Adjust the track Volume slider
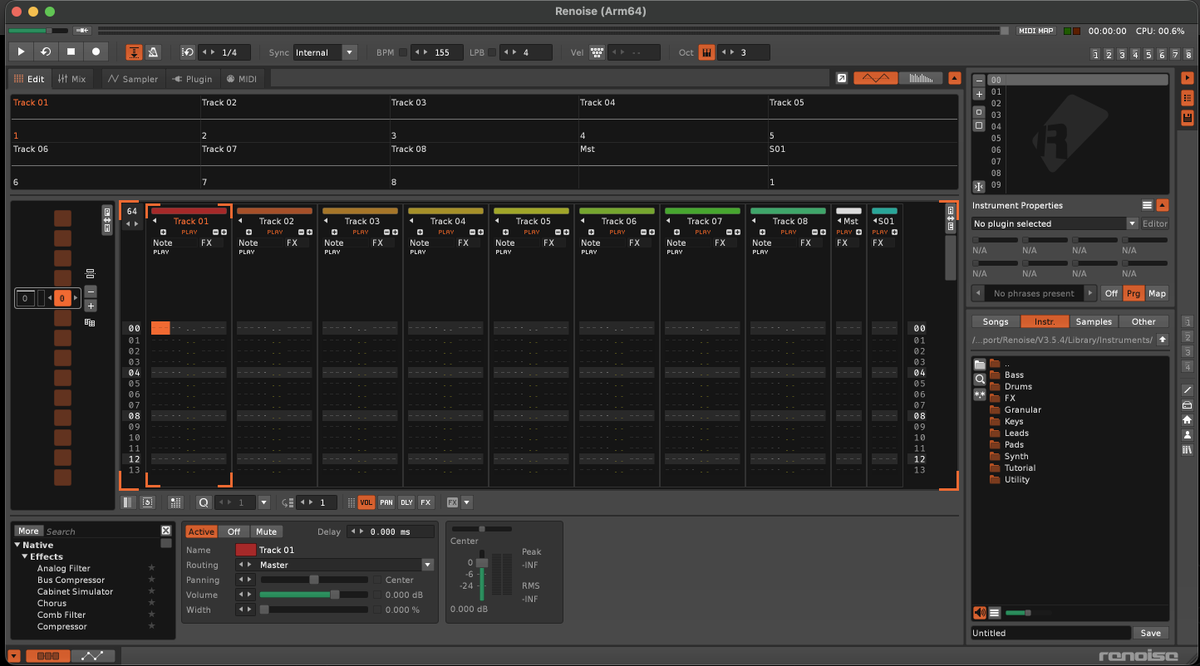The height and width of the screenshot is (666, 1200). tap(315, 594)
